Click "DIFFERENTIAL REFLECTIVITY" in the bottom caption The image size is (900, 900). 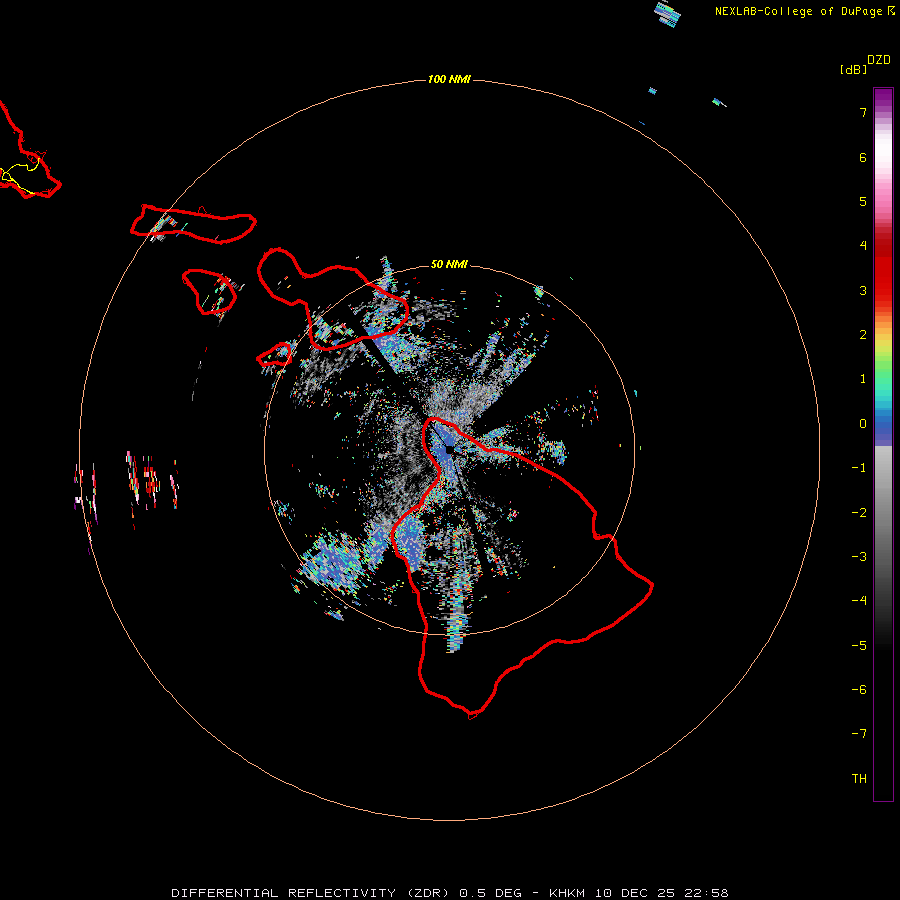pyautogui.click(x=284, y=893)
